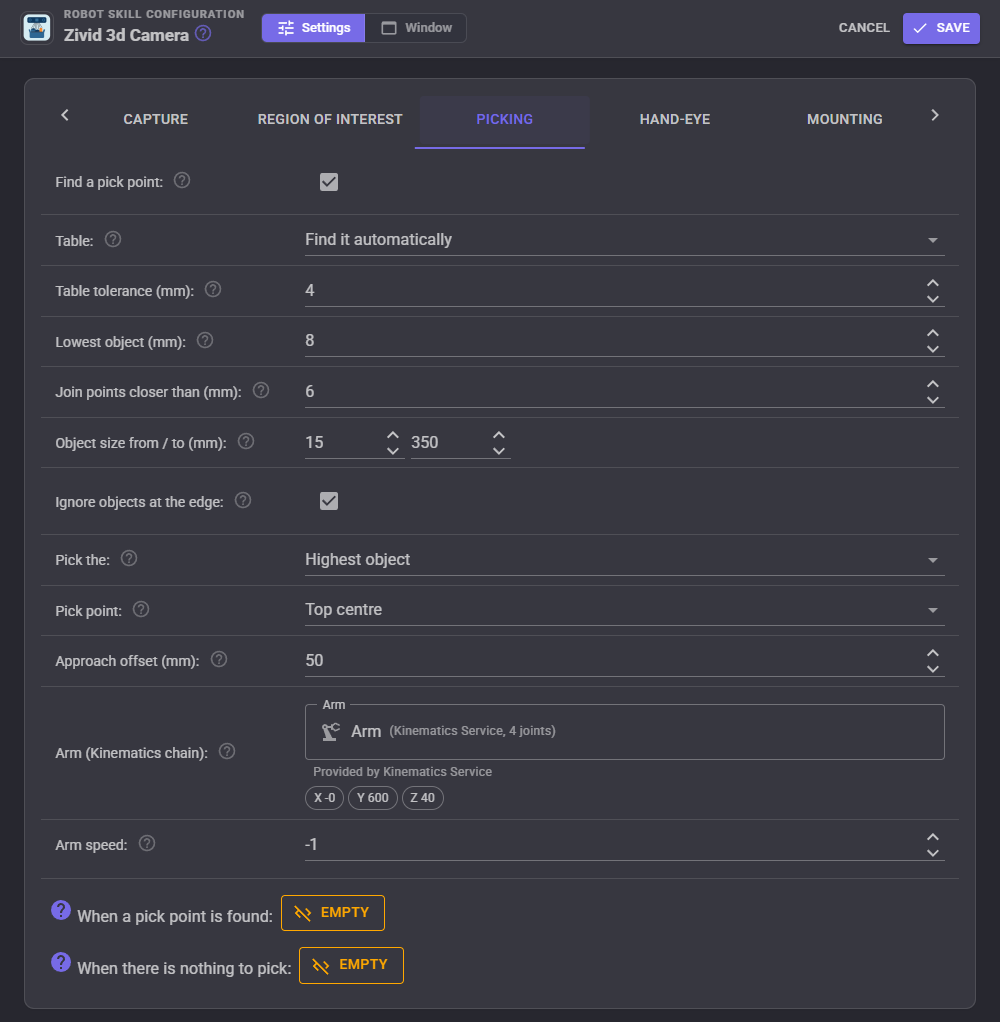Open help for Arm speed

tap(147, 843)
